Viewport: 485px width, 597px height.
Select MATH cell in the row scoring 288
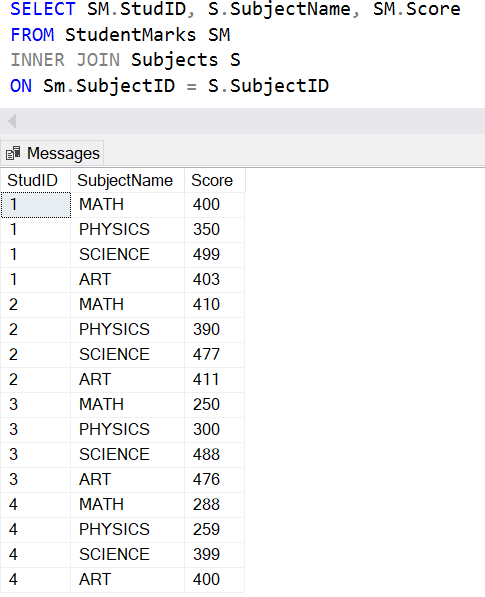click(128, 505)
